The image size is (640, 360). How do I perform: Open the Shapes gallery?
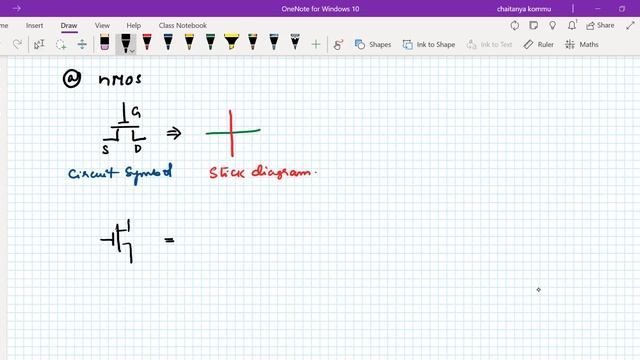click(x=373, y=44)
